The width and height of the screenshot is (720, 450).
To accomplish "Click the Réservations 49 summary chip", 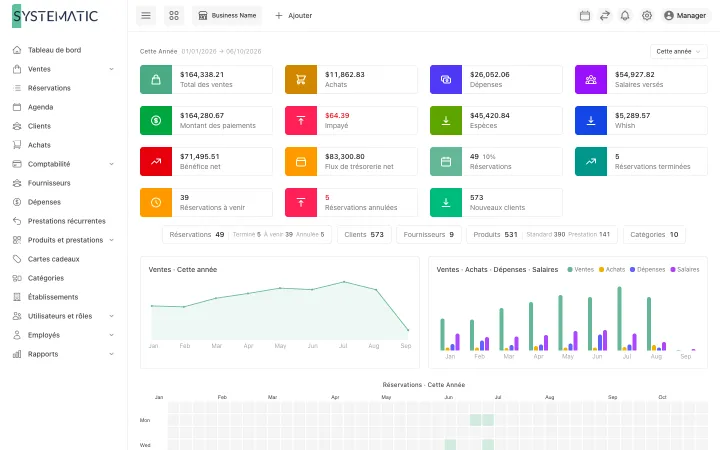I will point(247,234).
